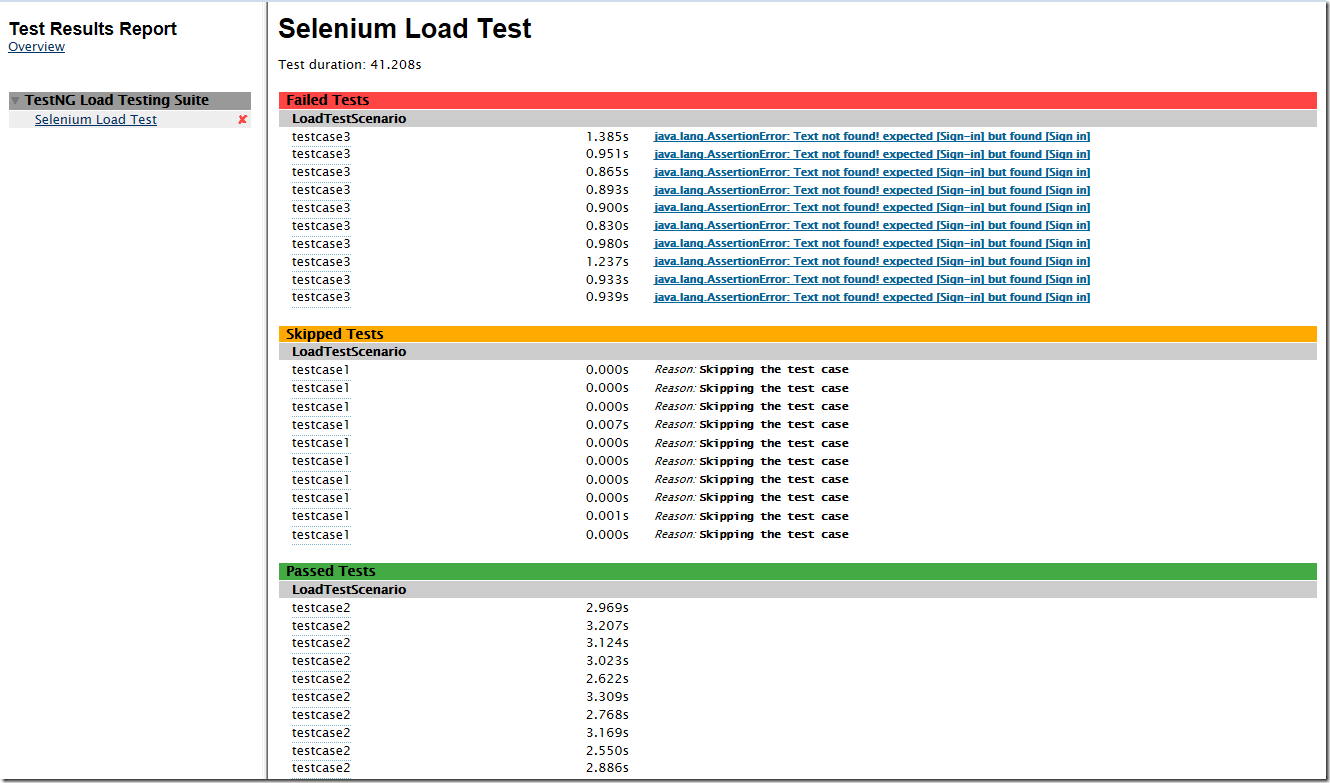Select Selenium Load Test in the sidebar

pos(95,119)
